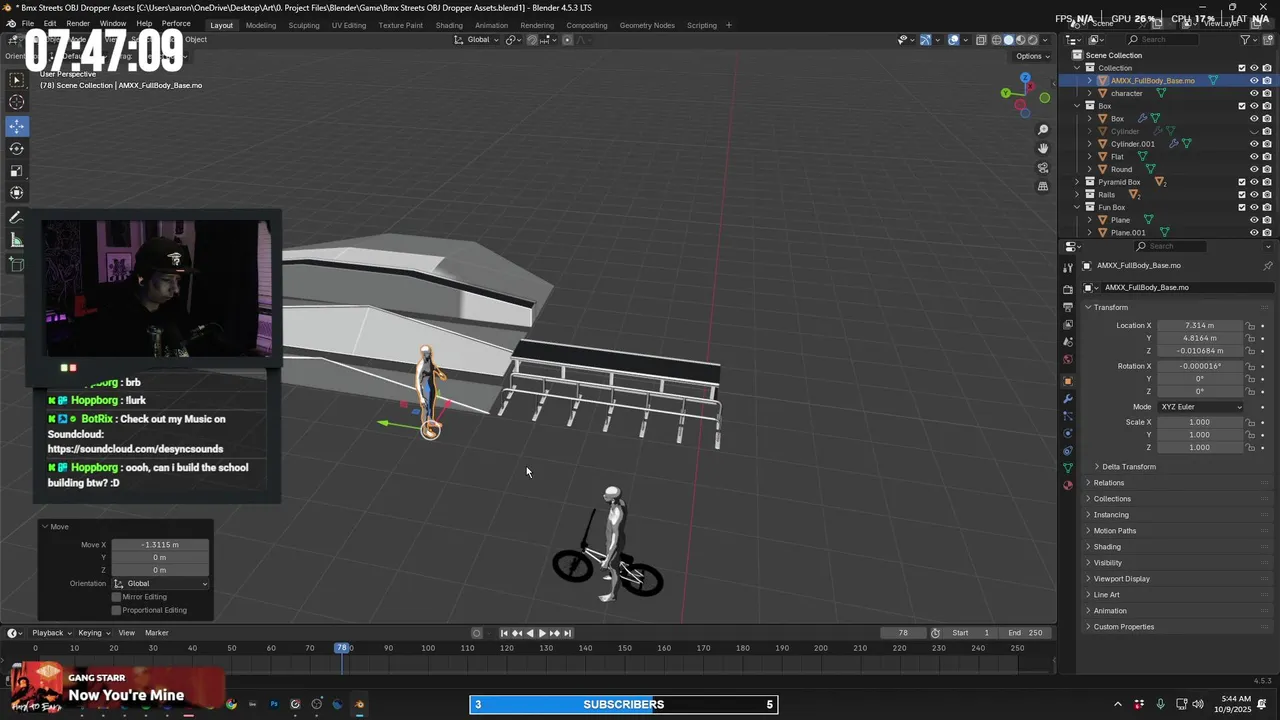Open the Render menu

click(78, 23)
